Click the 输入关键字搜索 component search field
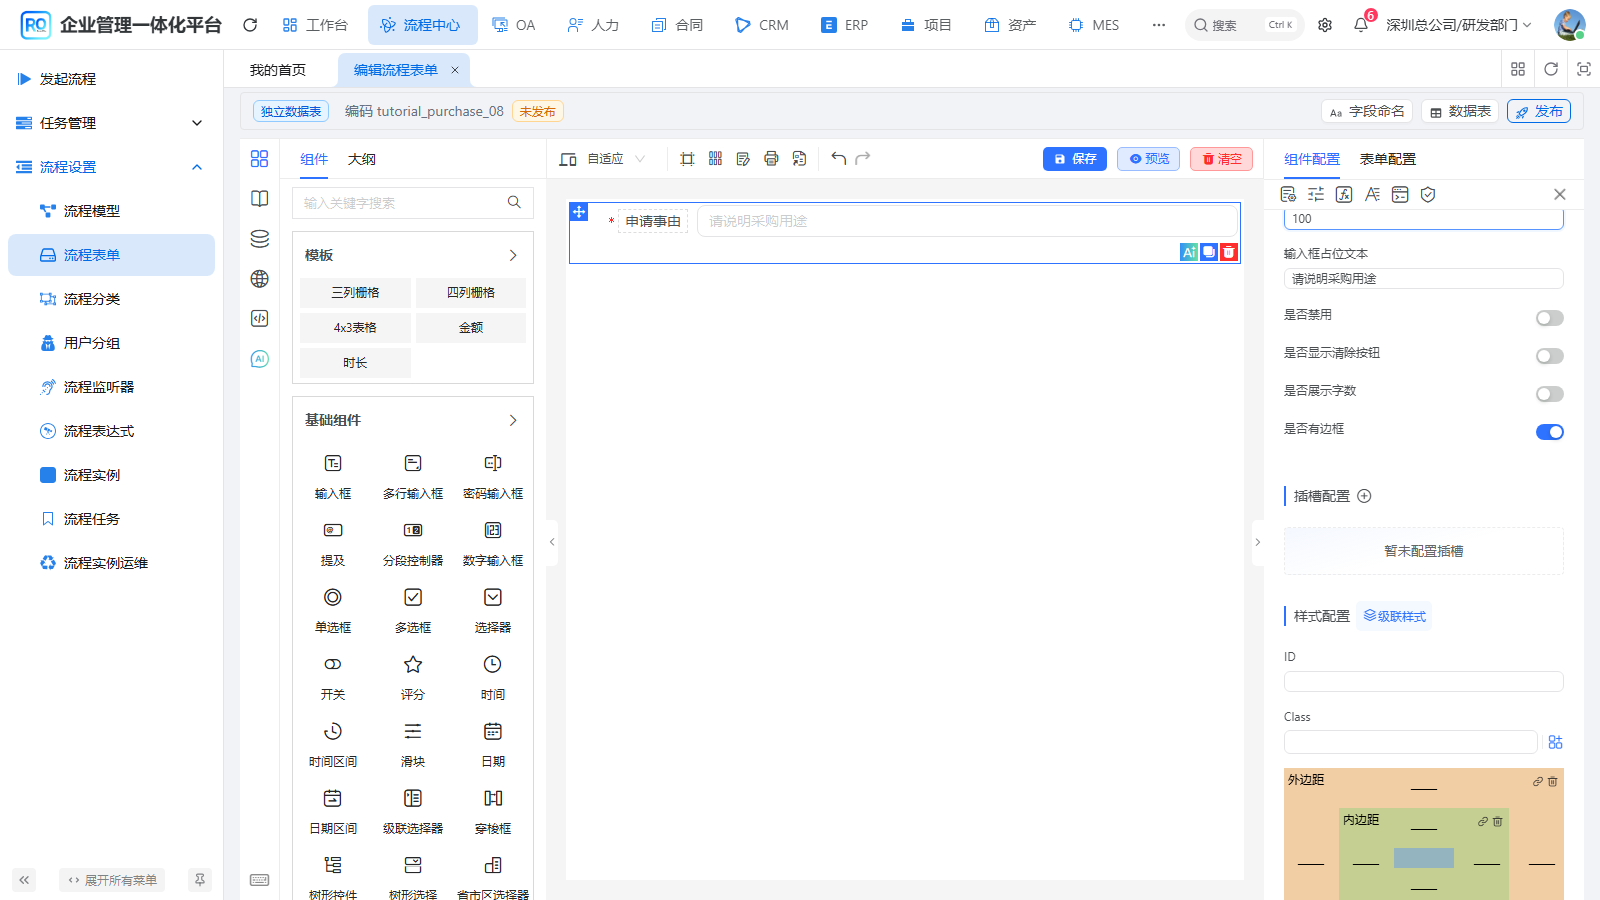 (x=412, y=202)
